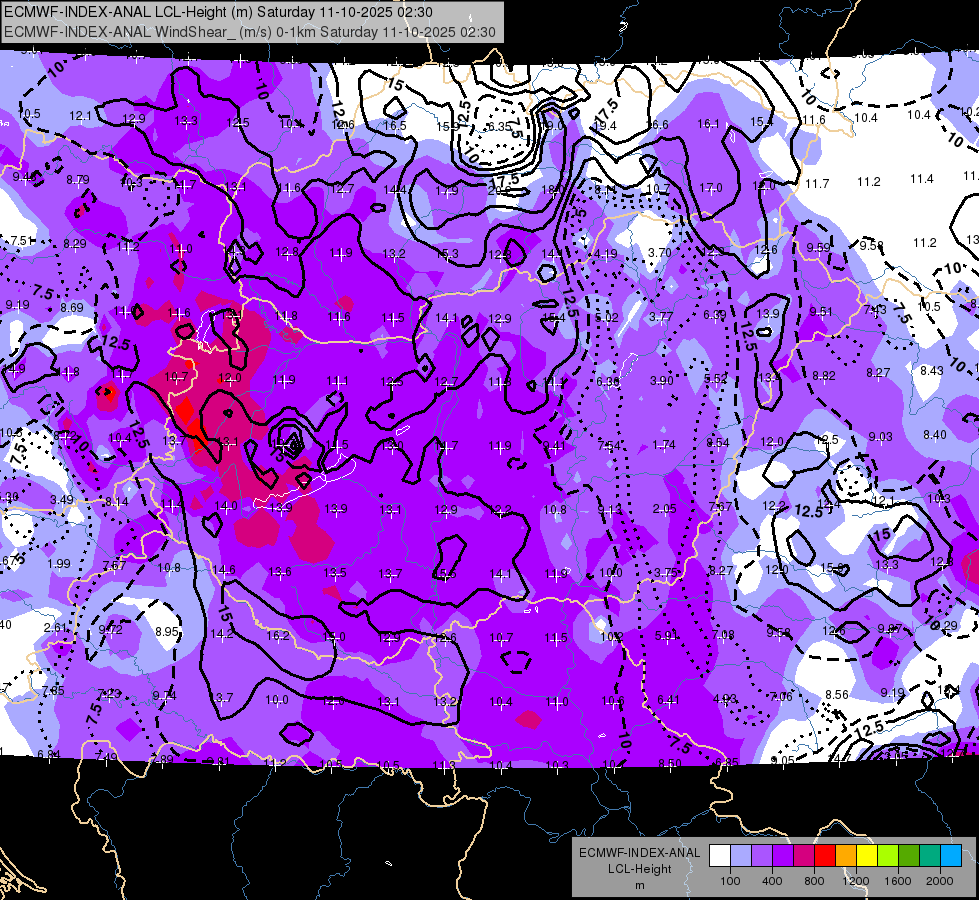
Task: Click the wind shear value '6.41'
Action: pyautogui.click(x=668, y=700)
